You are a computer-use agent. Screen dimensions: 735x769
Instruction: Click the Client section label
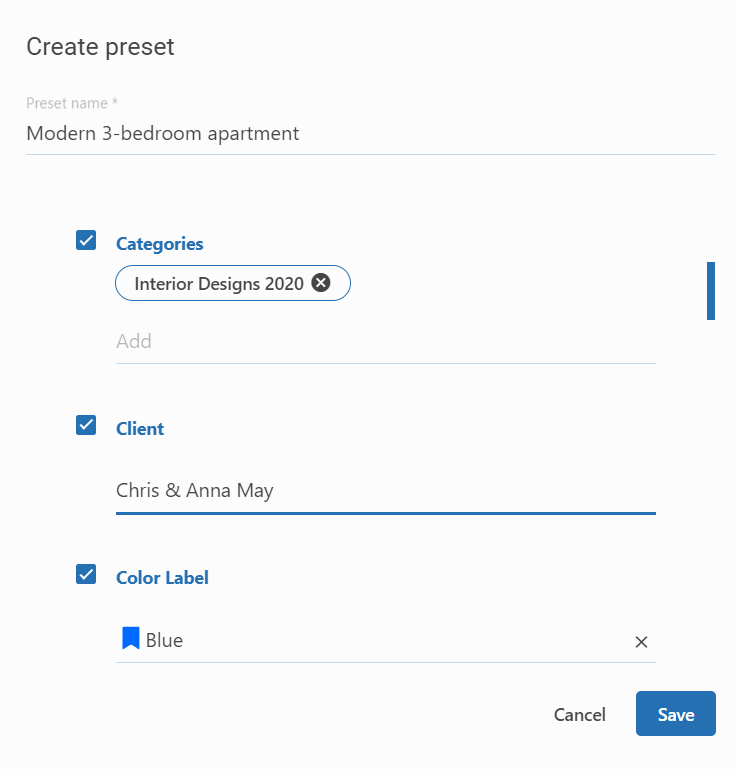(140, 428)
